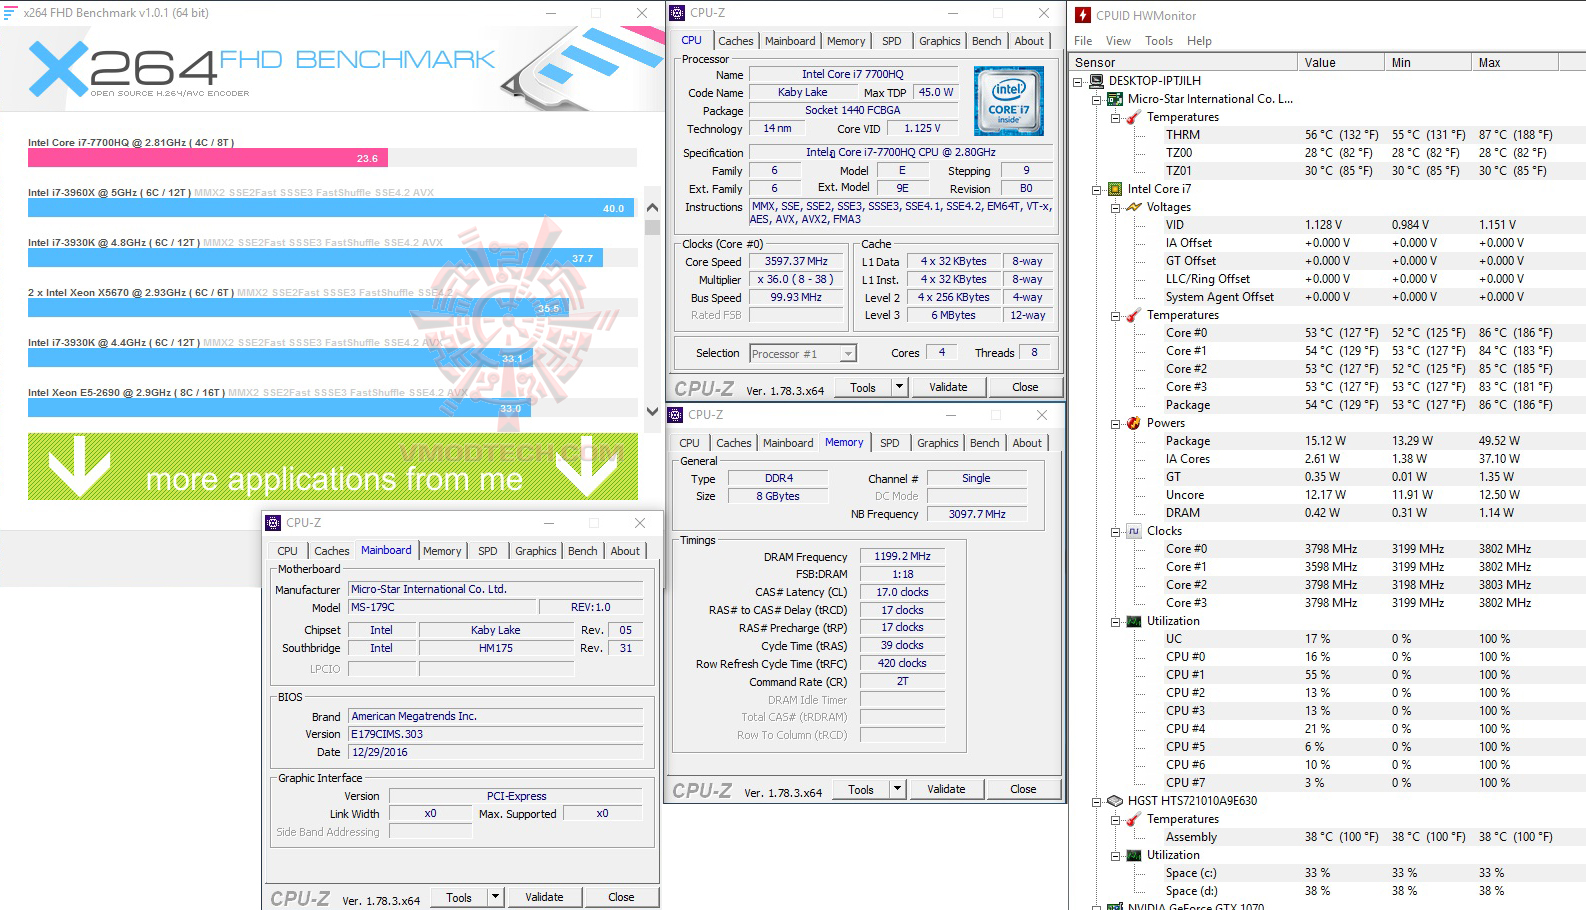
Task: Collapse the Intel Core i7 node in HWMonitor
Action: click(1097, 189)
